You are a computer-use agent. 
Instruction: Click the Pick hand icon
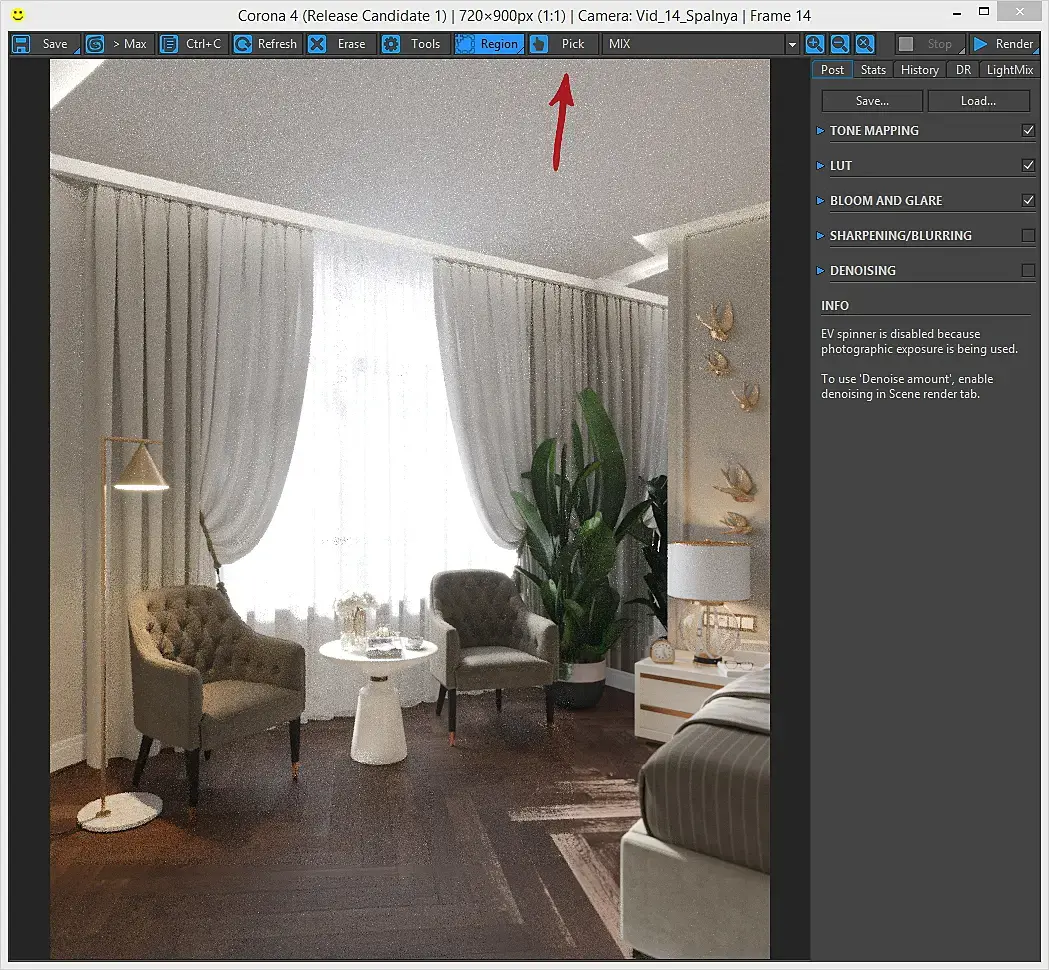539,44
